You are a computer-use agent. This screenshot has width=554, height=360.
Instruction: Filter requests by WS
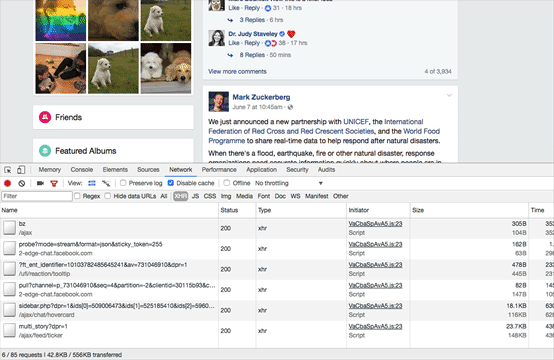tap(295, 196)
